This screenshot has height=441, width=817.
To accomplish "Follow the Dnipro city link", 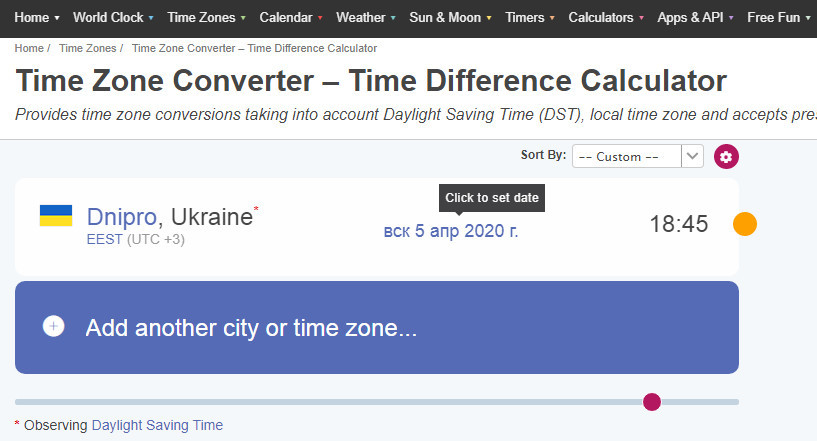I will [121, 217].
